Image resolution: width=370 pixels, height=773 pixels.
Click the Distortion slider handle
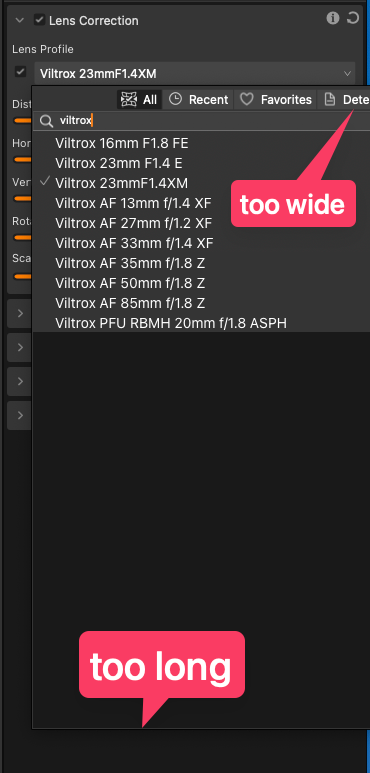[x=22, y=120]
